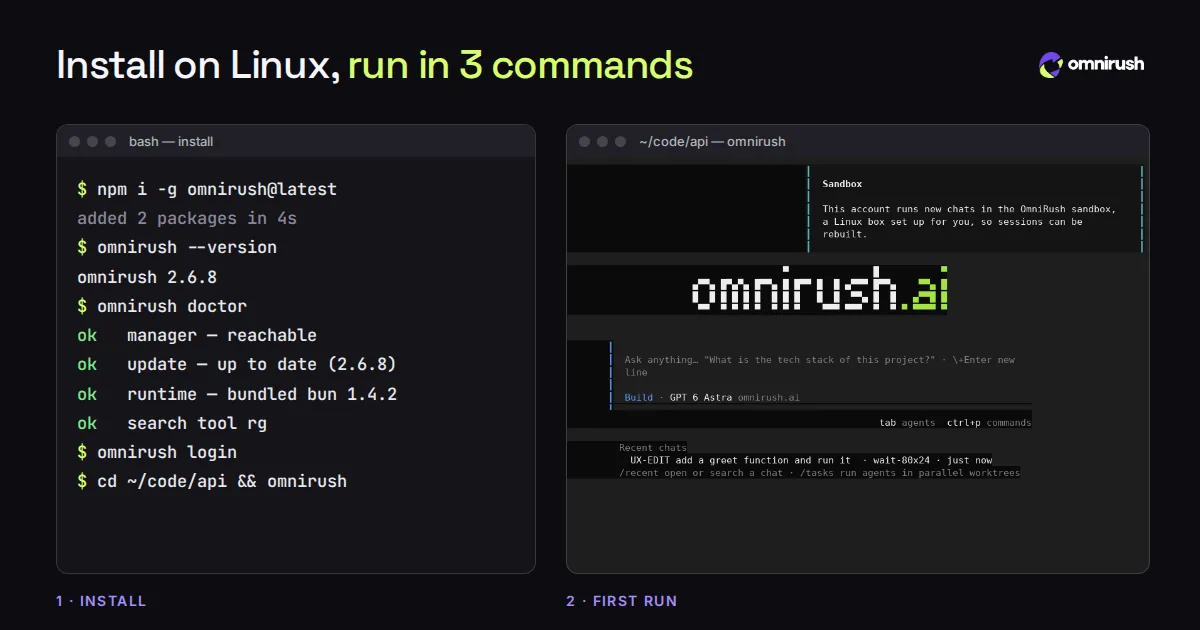Click the sandbox notice text 'This account runs new chats'
Viewport: 1200px width, 630px height.
[x=897, y=209]
